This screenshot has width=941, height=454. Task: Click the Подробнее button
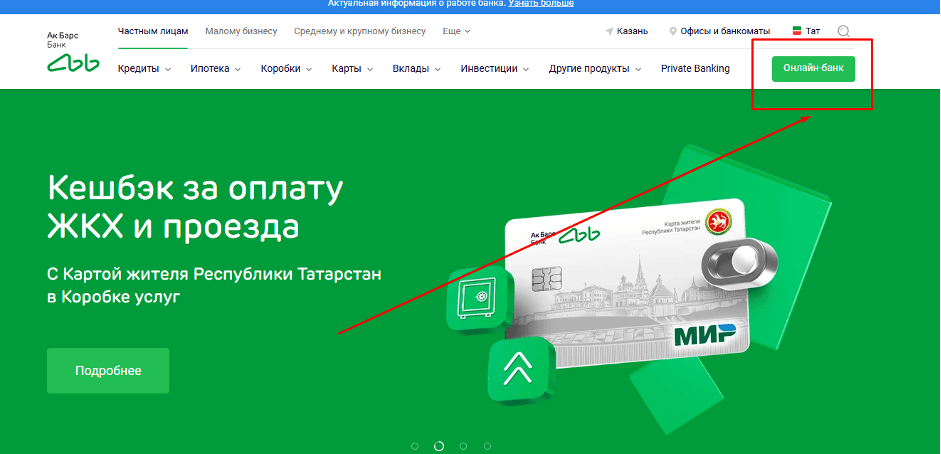pos(108,371)
